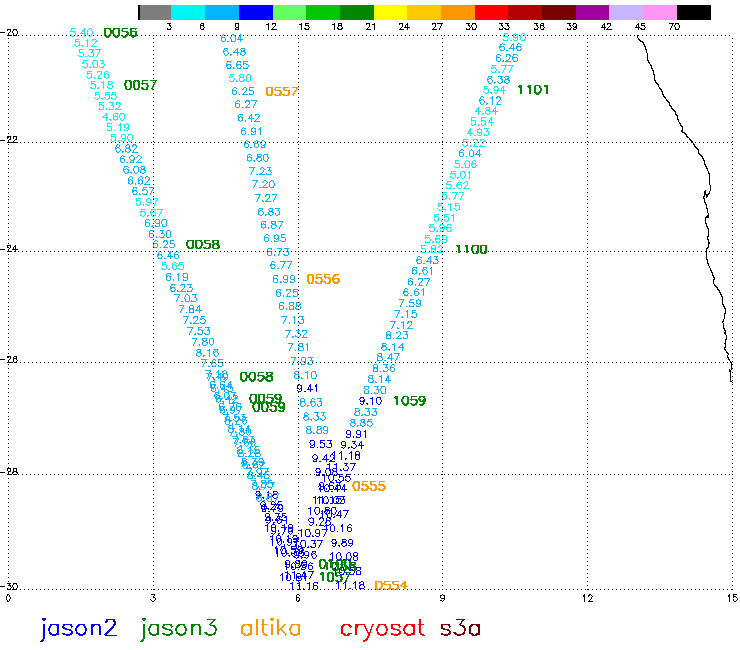The height and width of the screenshot is (650, 740).
Task: Click the jason3 legend label
Action: point(179,629)
